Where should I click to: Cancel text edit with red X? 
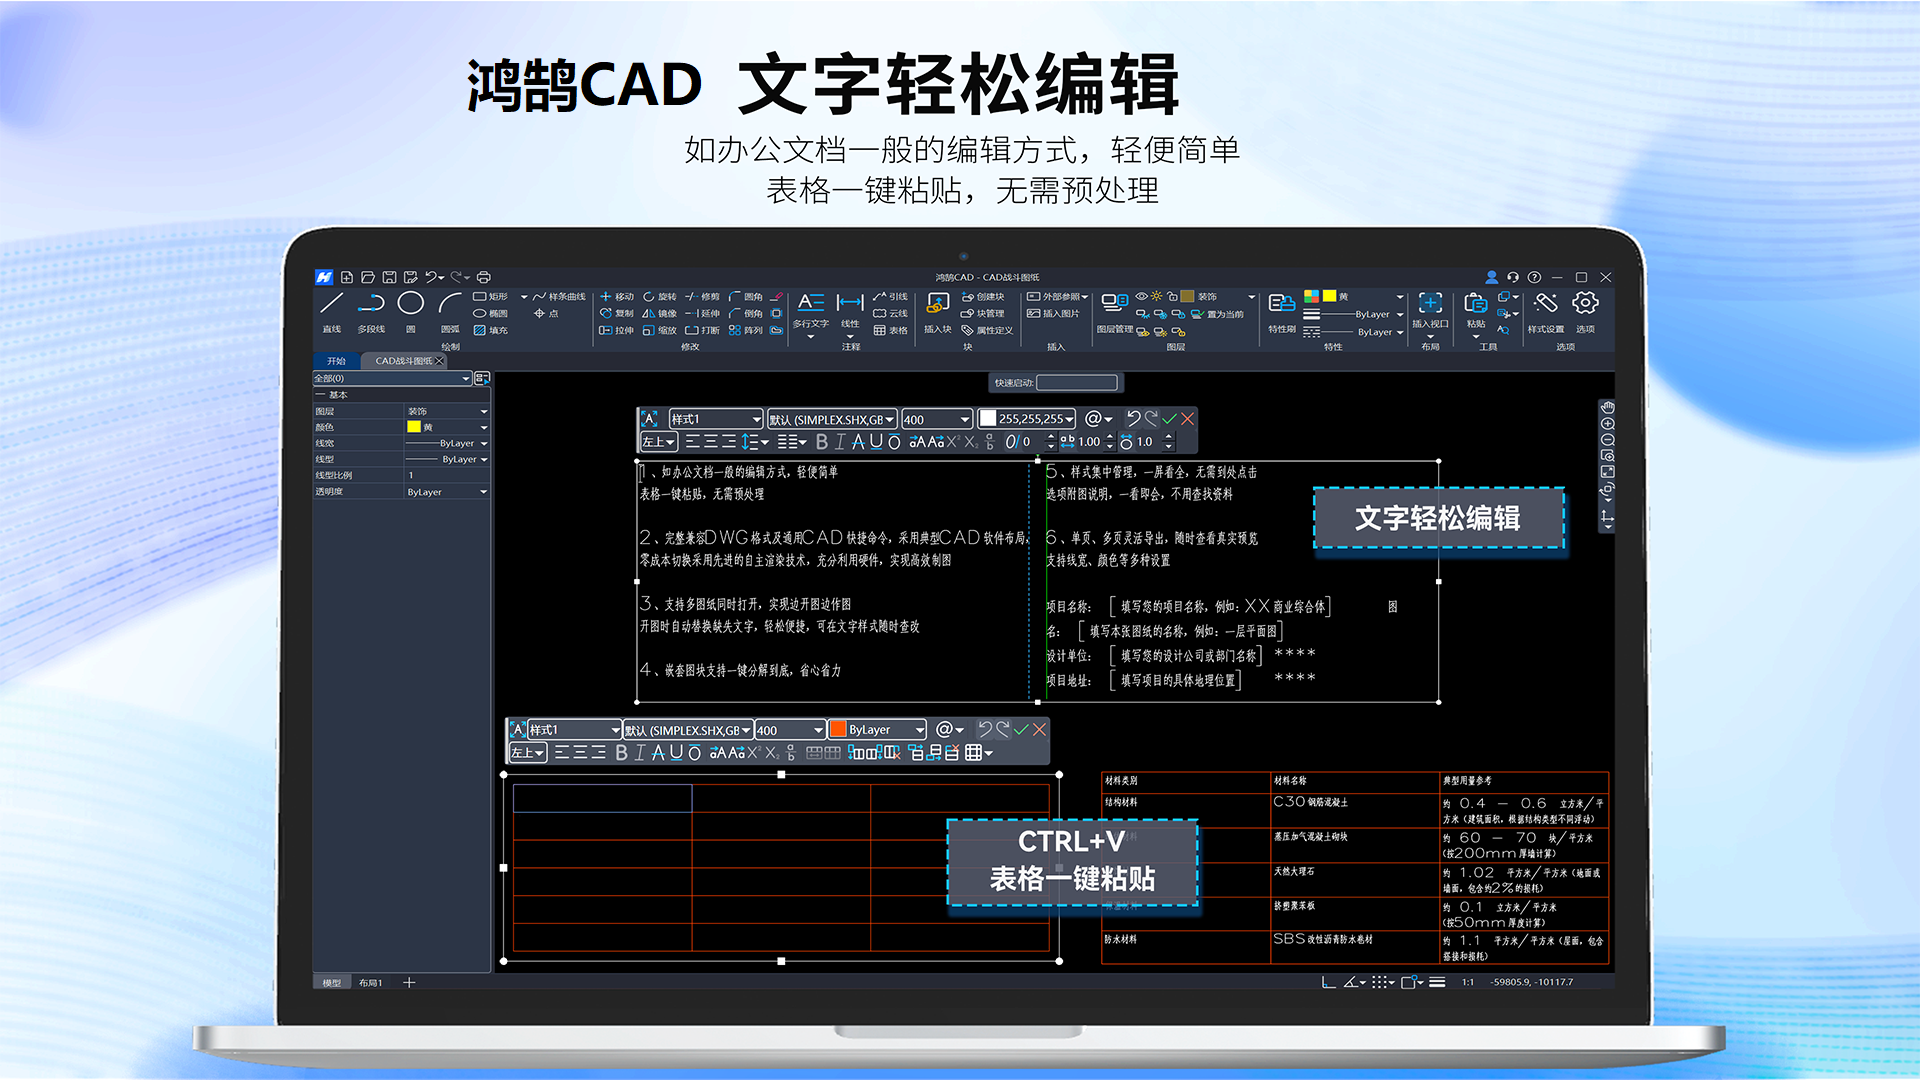pos(1187,419)
